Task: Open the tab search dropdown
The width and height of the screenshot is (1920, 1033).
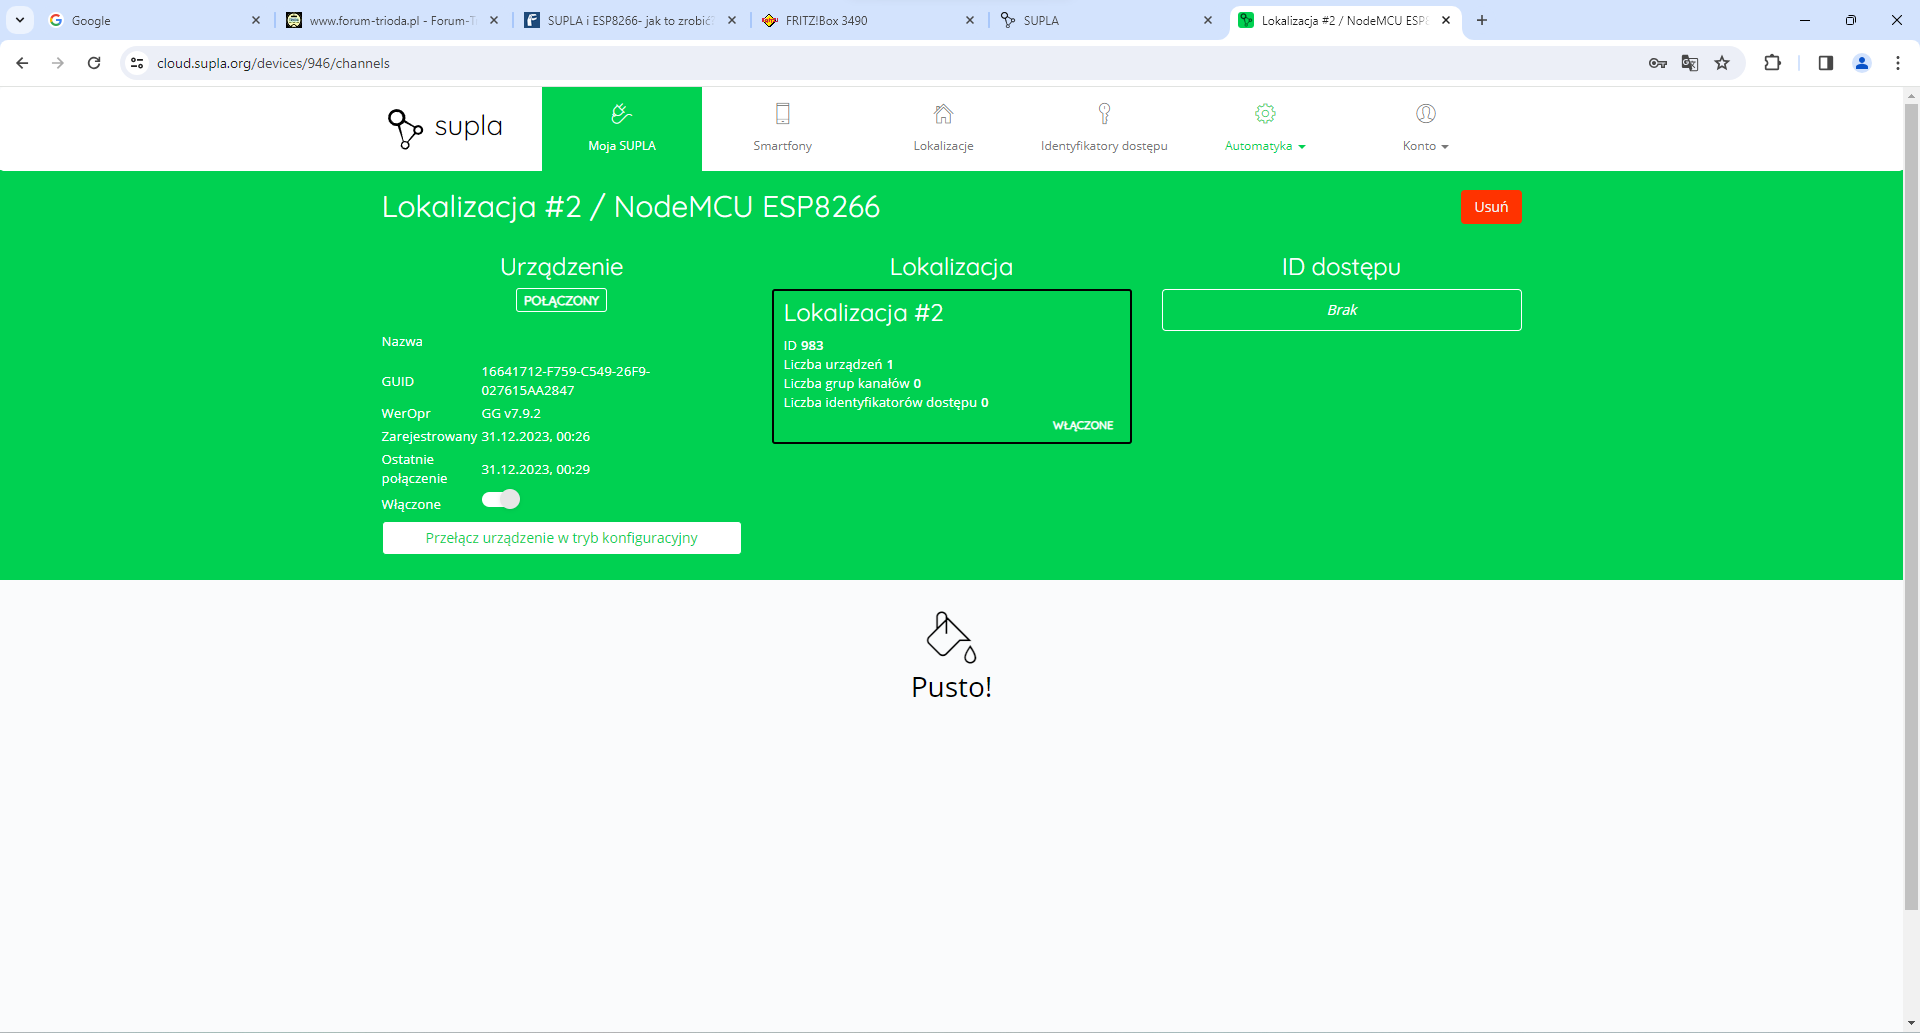Action: point(20,20)
